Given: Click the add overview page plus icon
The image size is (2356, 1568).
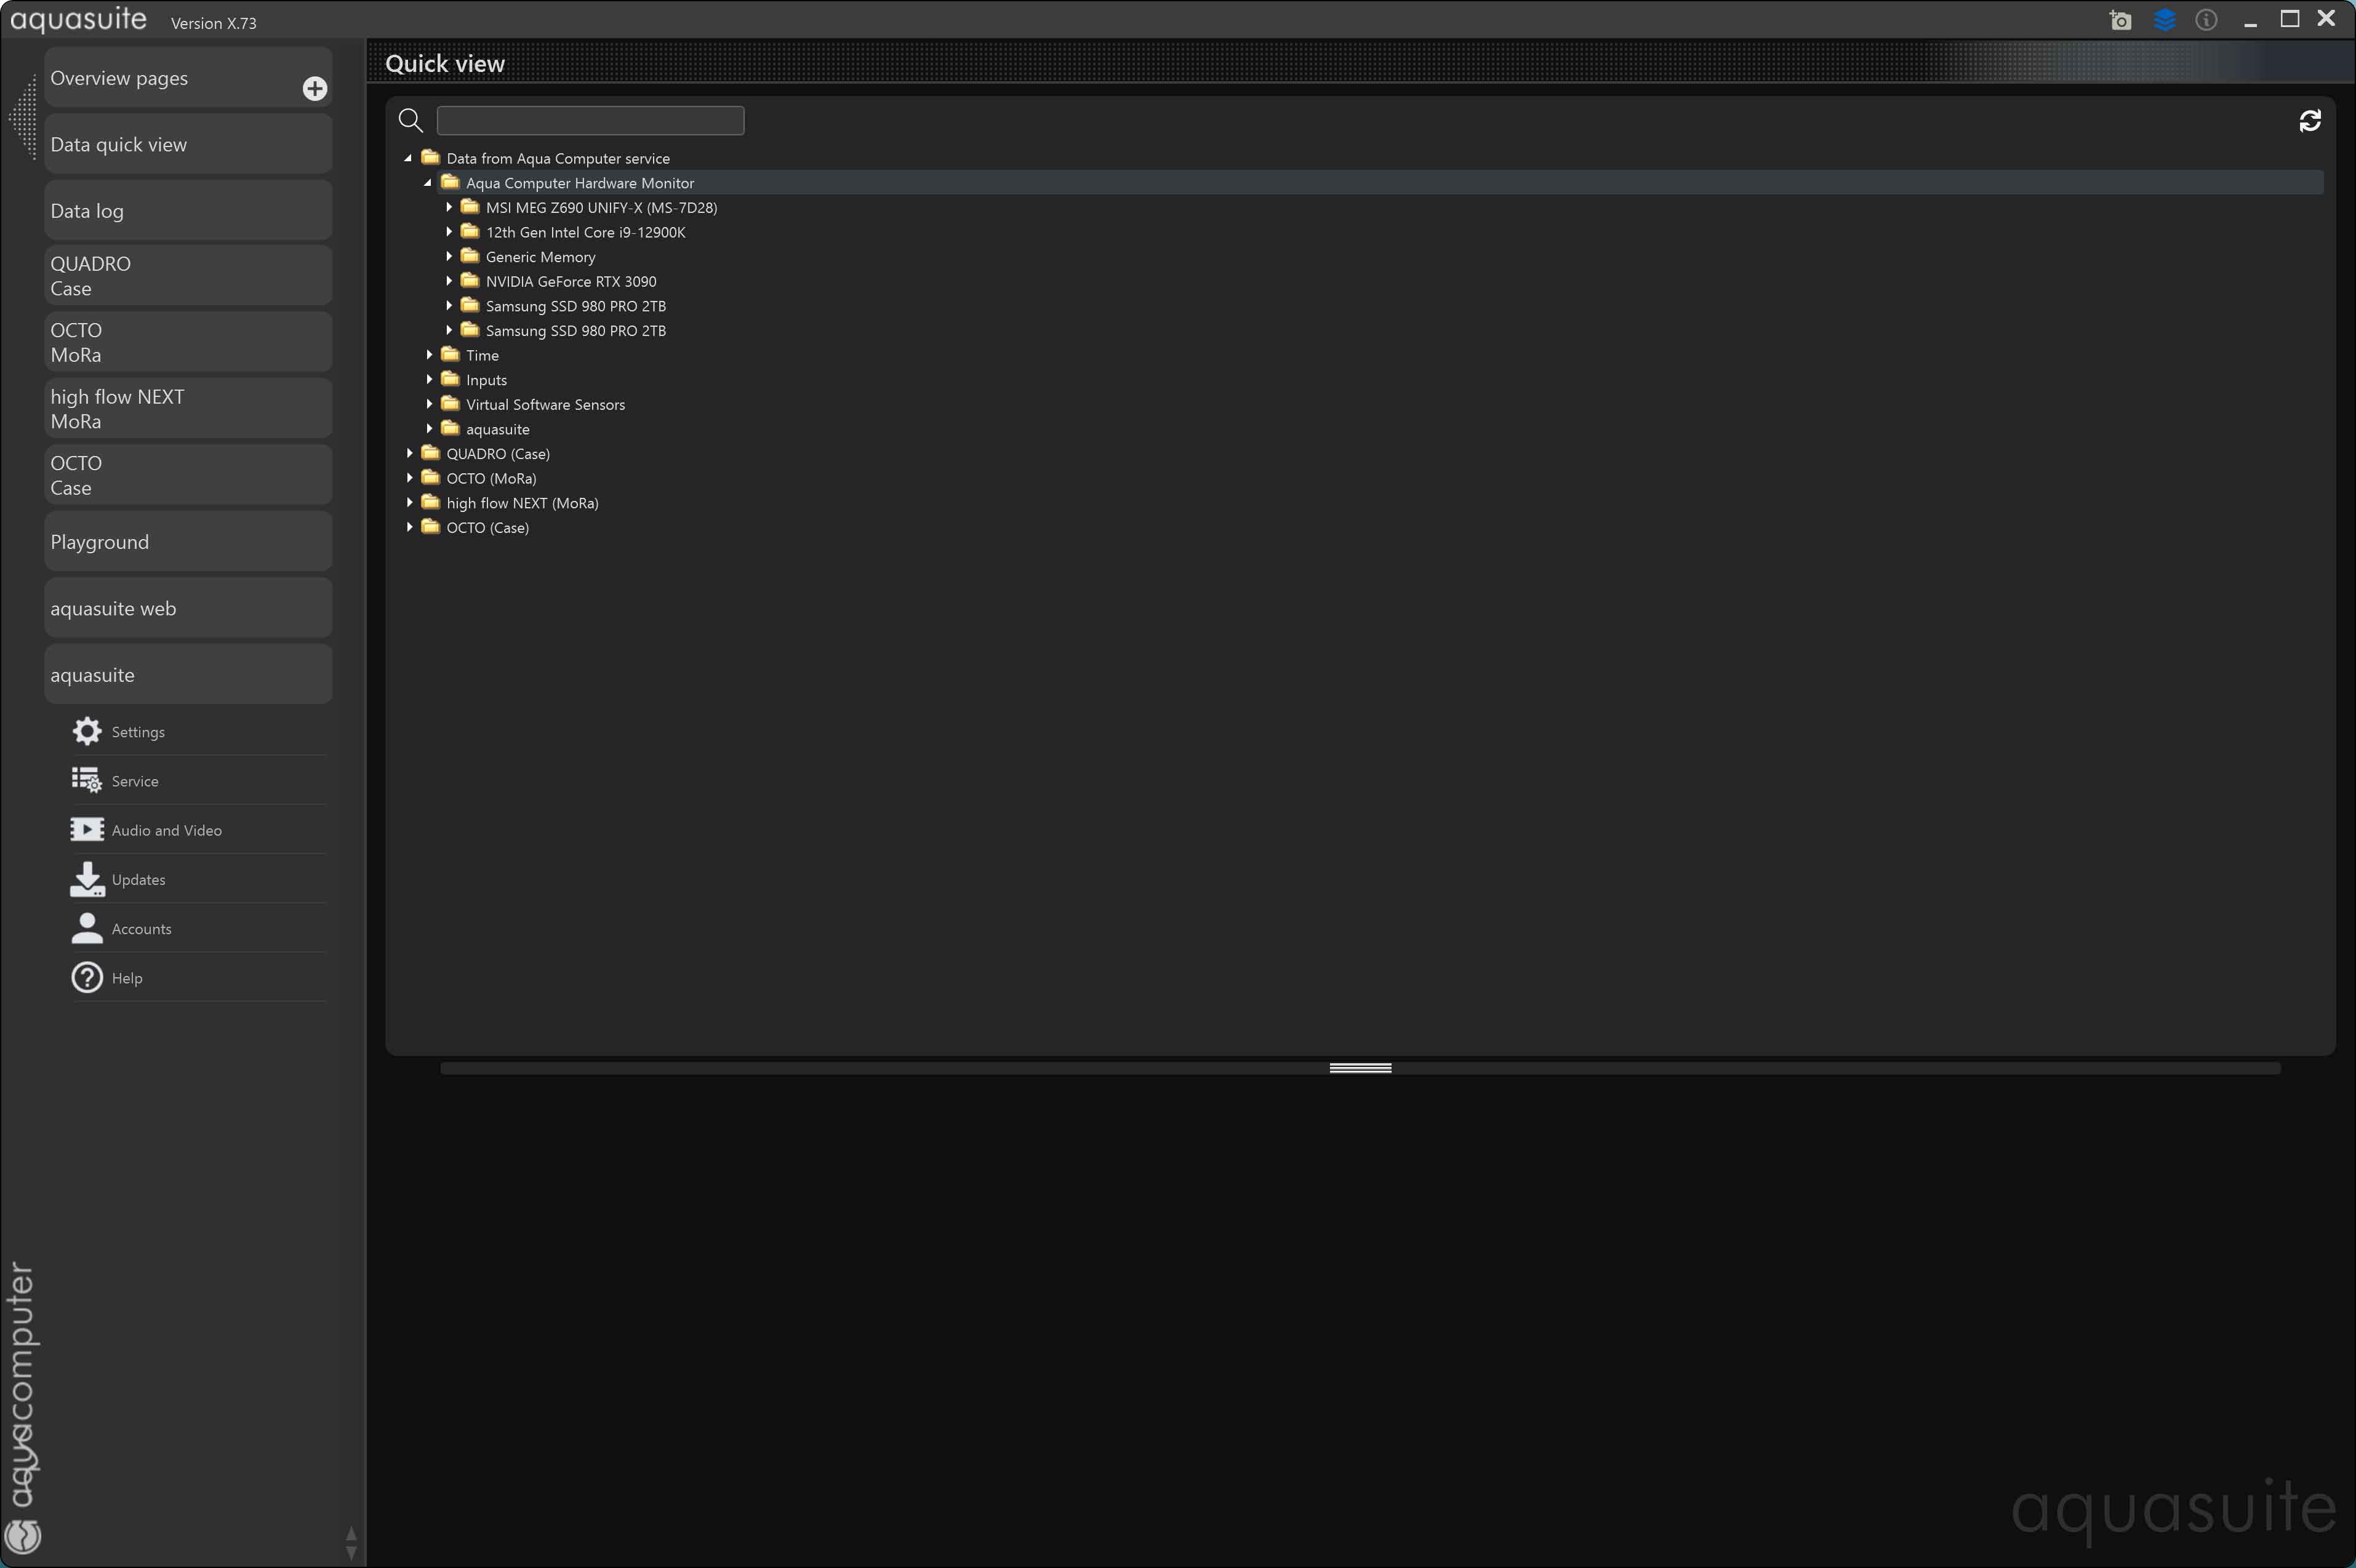Looking at the screenshot, I should [315, 89].
